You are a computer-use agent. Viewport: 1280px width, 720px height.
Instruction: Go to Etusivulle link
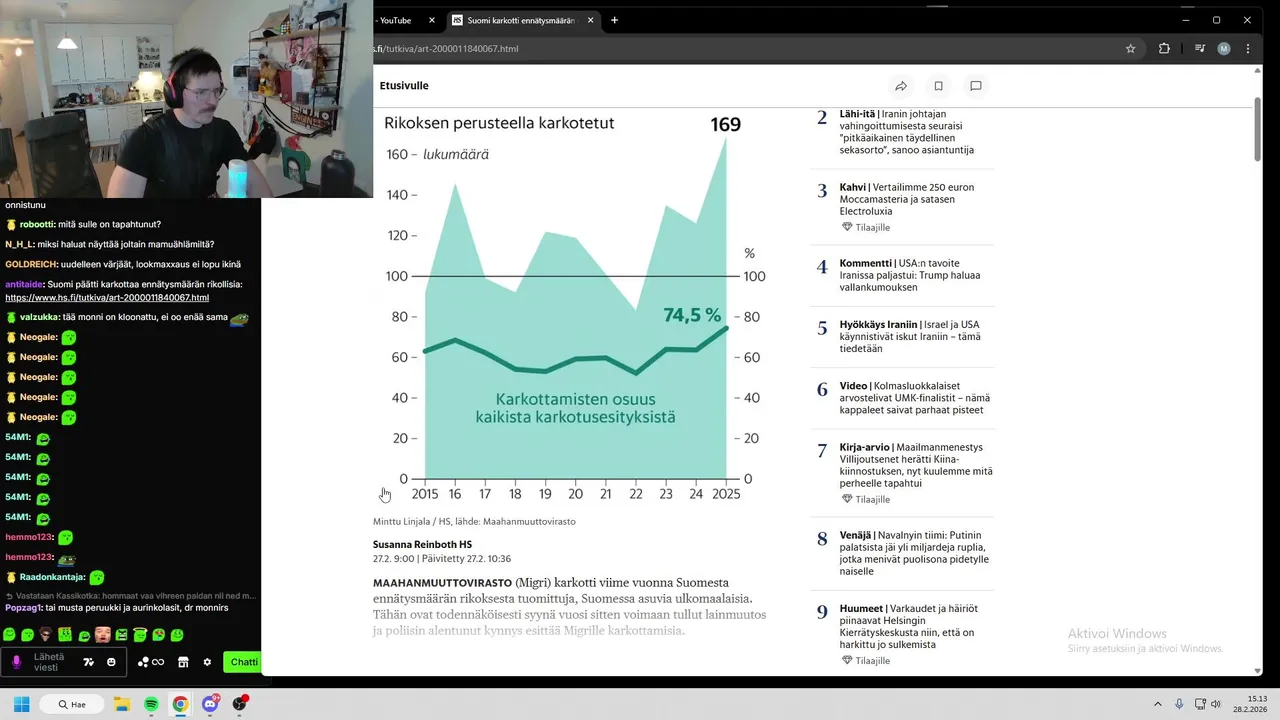[404, 86]
